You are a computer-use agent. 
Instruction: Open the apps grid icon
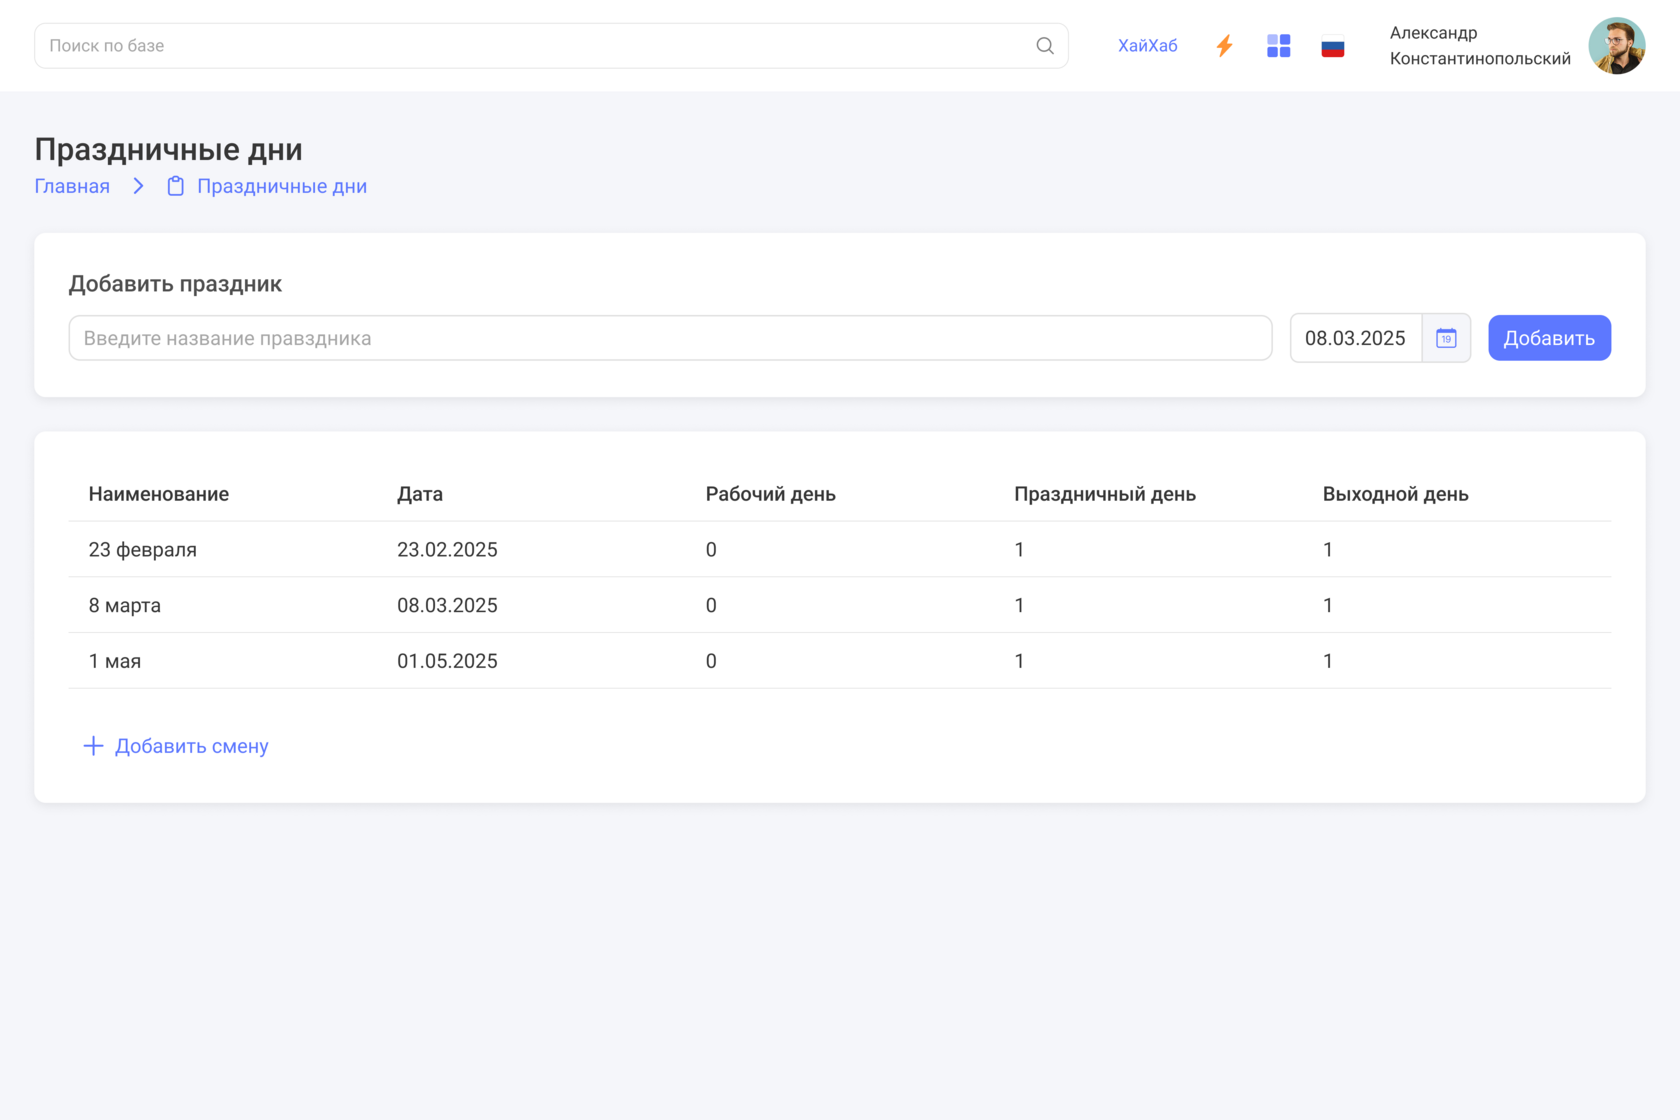point(1278,46)
